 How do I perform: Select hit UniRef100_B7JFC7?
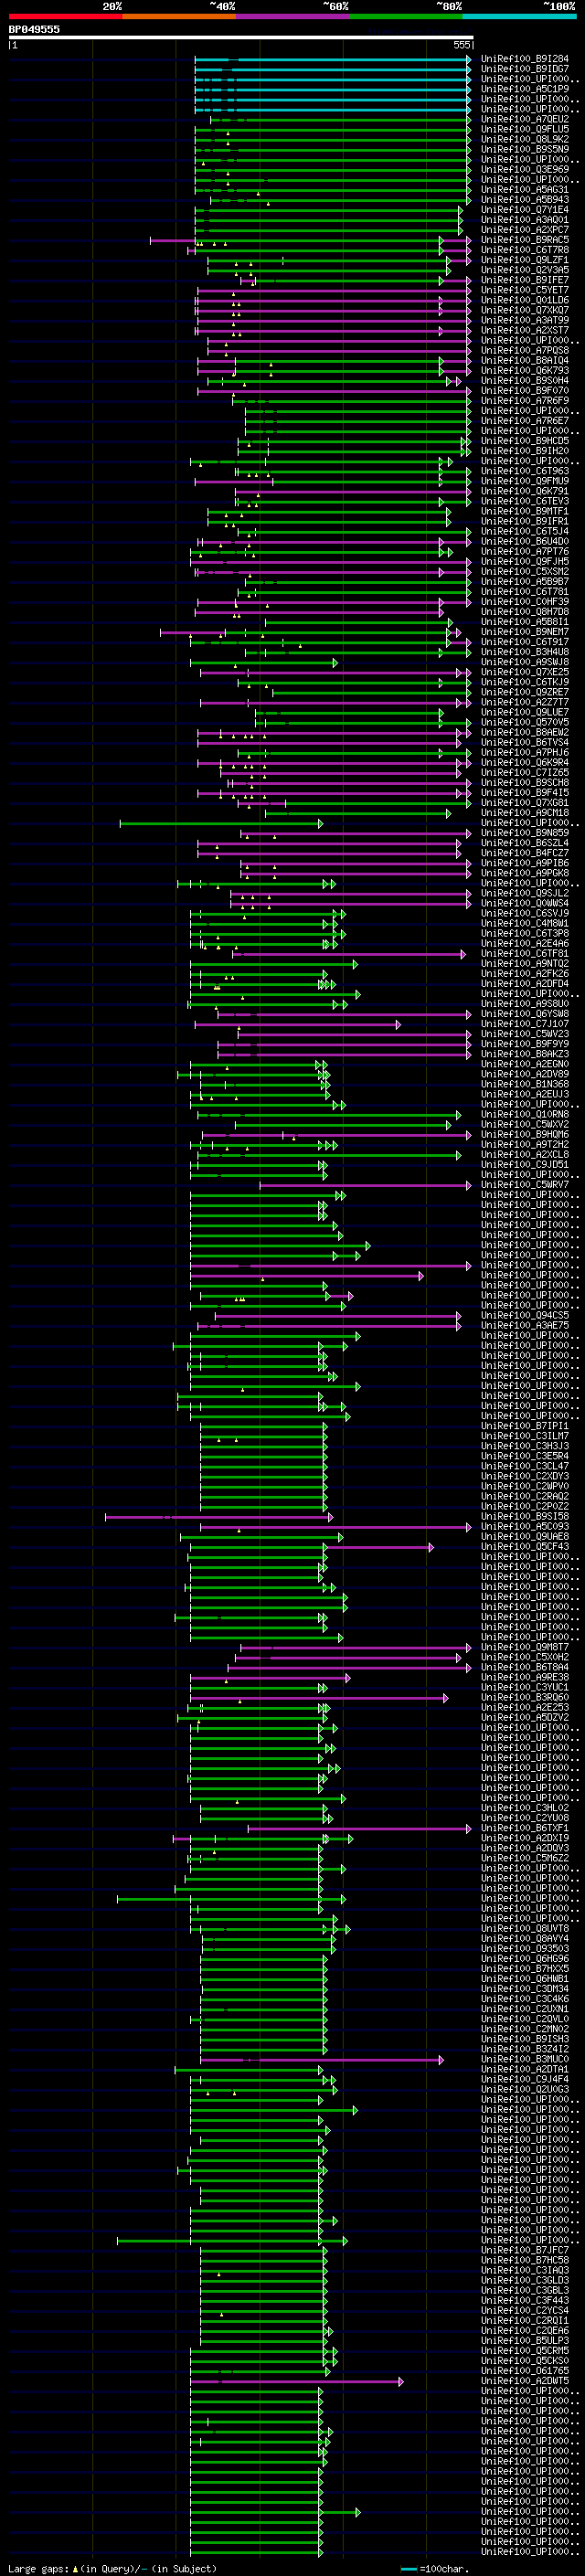524,2250
